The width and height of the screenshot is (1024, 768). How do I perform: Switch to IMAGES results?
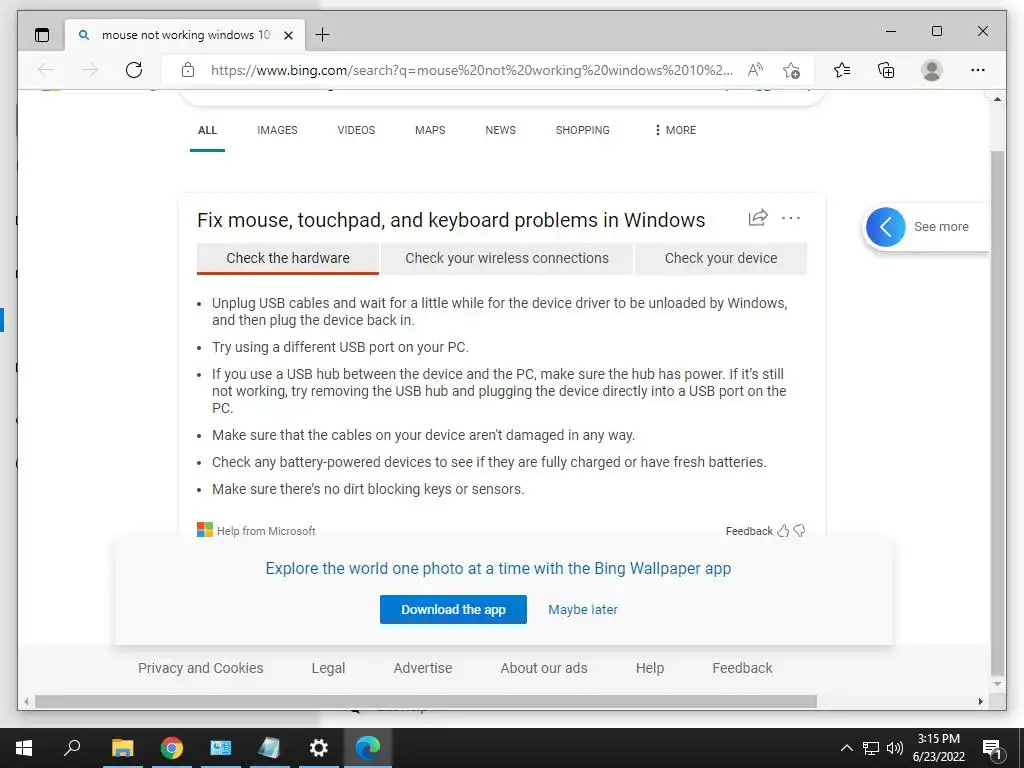(277, 130)
